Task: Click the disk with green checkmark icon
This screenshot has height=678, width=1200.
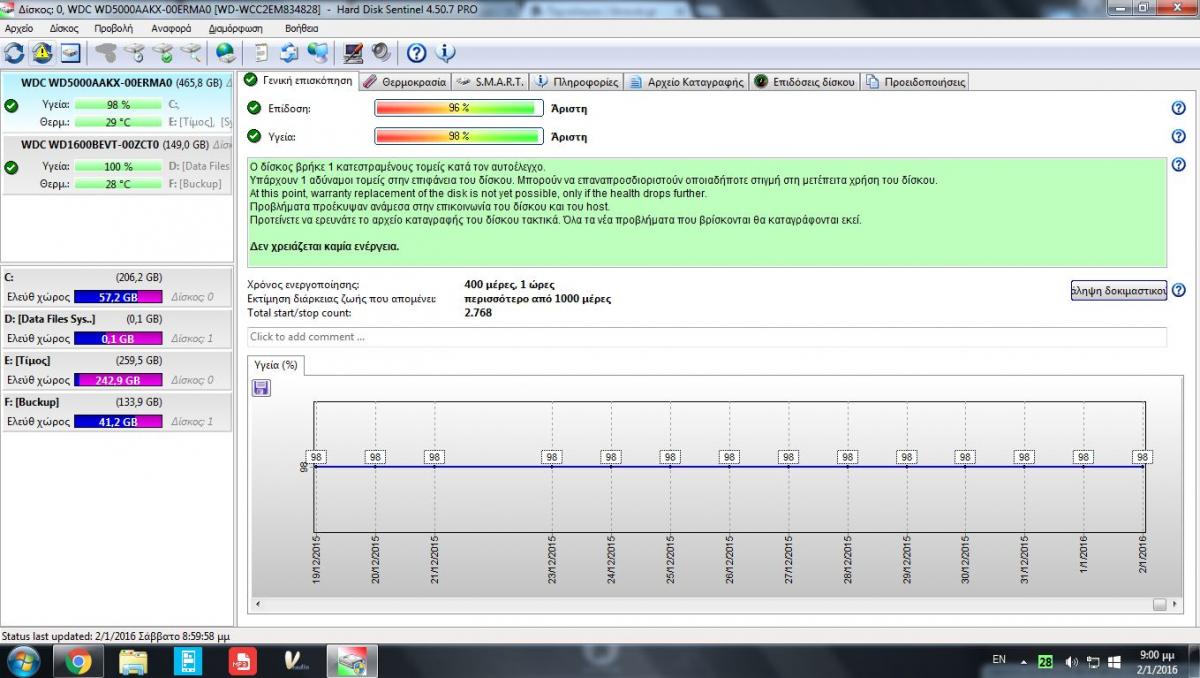Action: point(162,52)
